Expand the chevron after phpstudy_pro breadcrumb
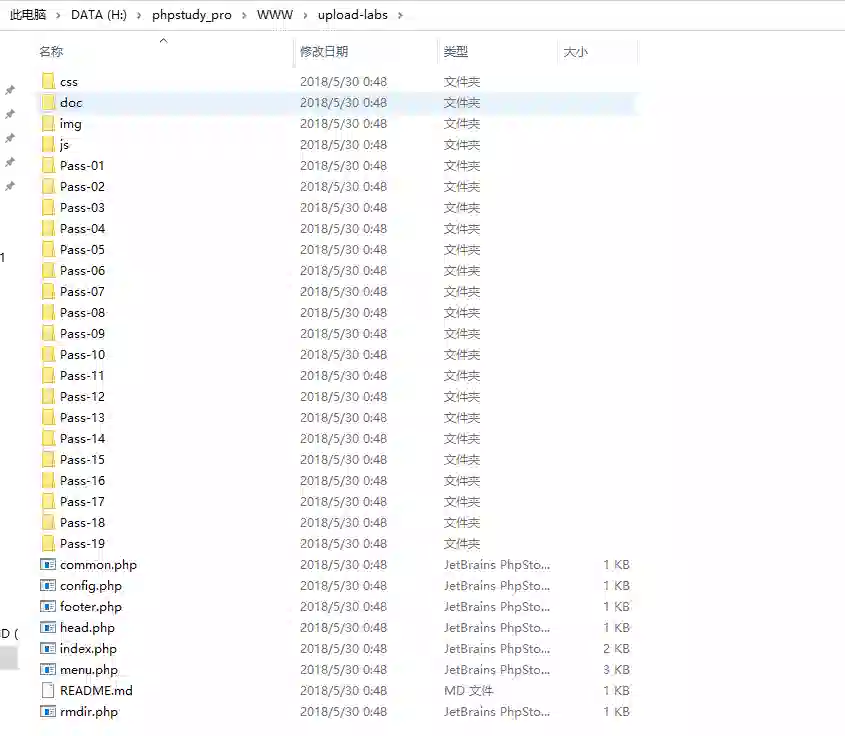This screenshot has width=845, height=736. pos(244,16)
